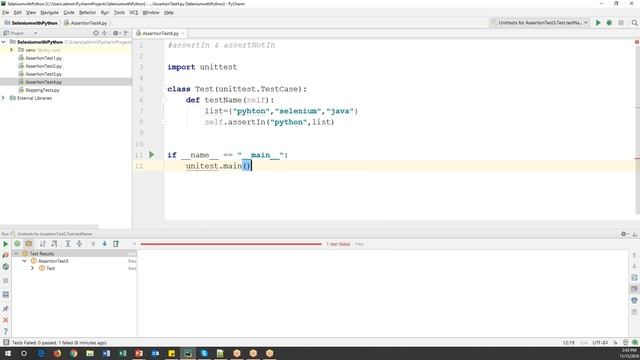Pin the Run tab
The image size is (640, 360).
click(5, 309)
